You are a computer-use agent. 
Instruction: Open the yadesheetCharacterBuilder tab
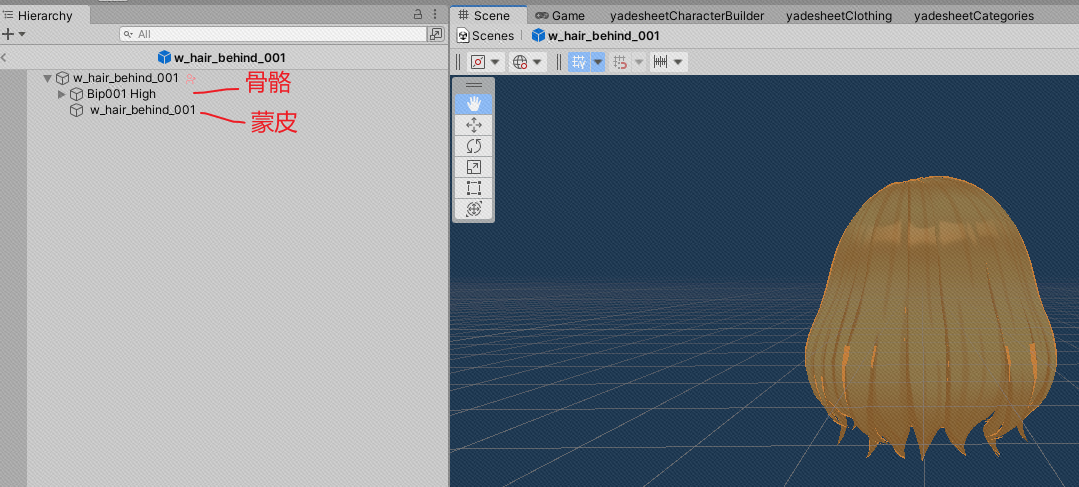(x=687, y=16)
